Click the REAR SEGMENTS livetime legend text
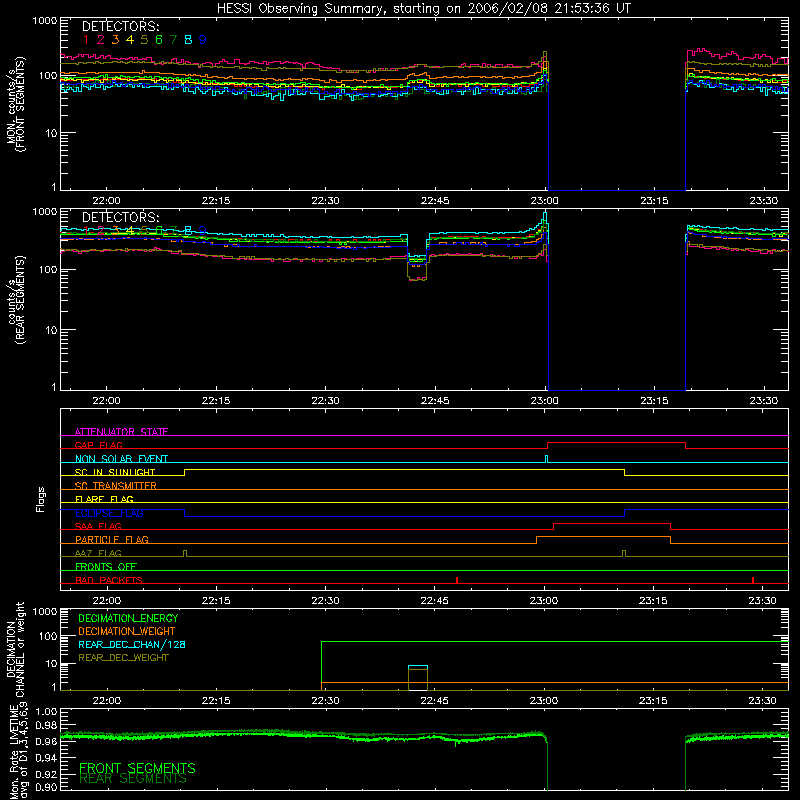This screenshot has height=800, width=800. pos(133,779)
